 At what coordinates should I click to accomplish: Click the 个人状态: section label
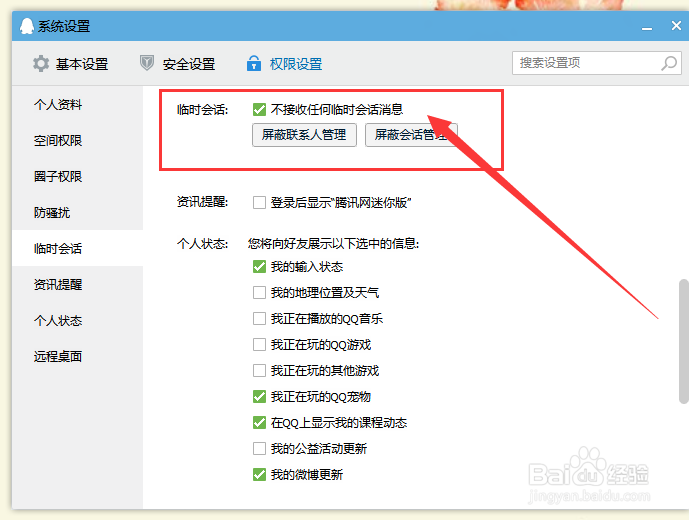203,244
